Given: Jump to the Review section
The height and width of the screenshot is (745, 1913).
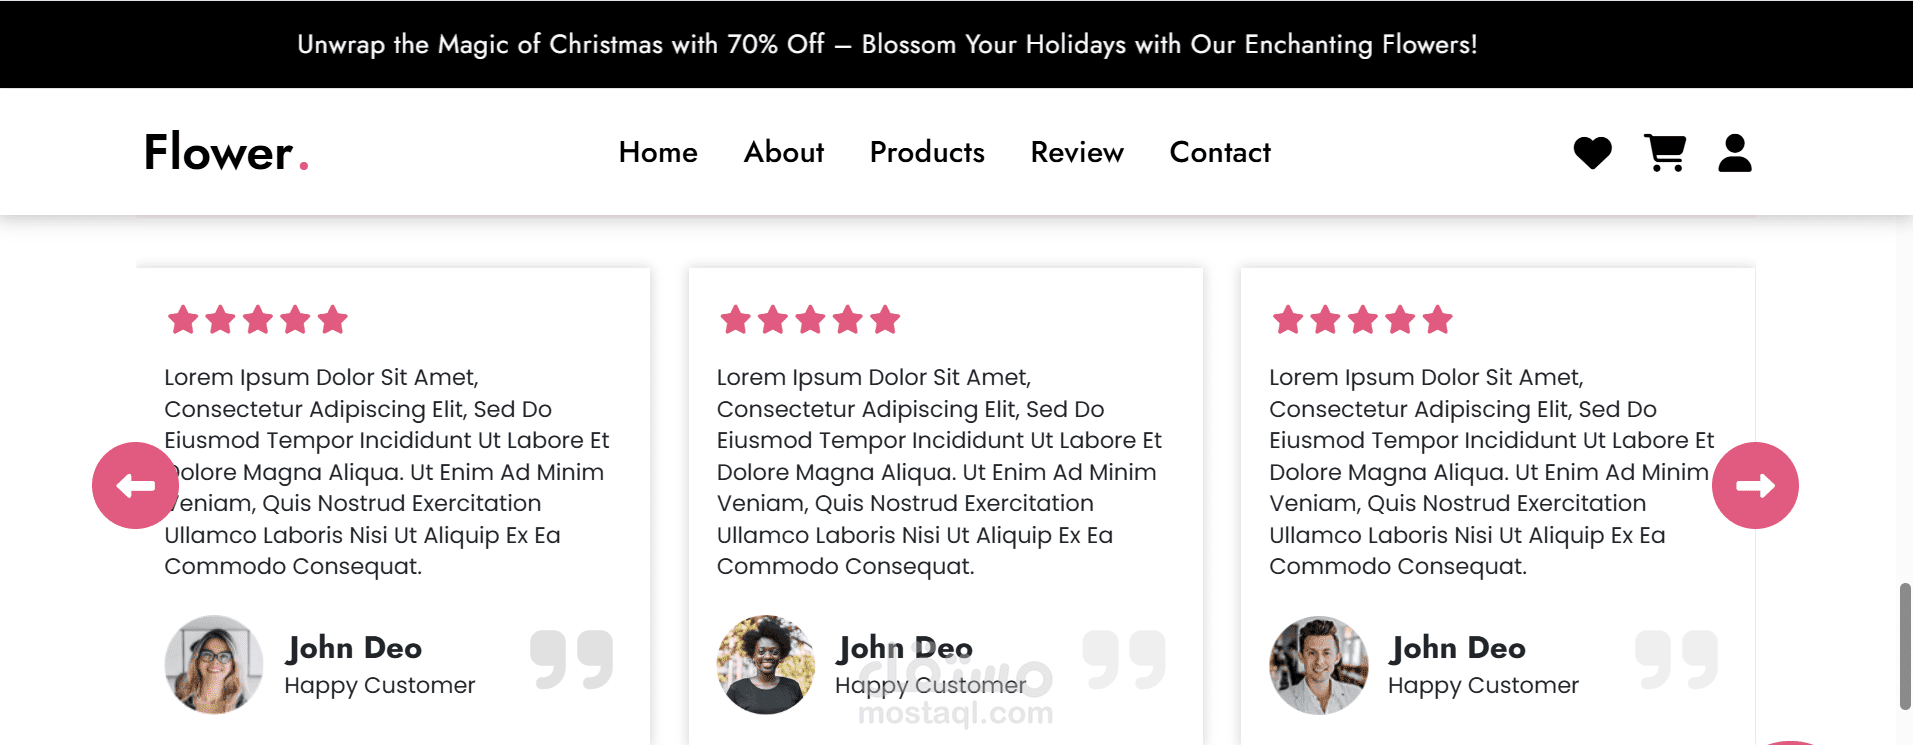Looking at the screenshot, I should [1077, 152].
